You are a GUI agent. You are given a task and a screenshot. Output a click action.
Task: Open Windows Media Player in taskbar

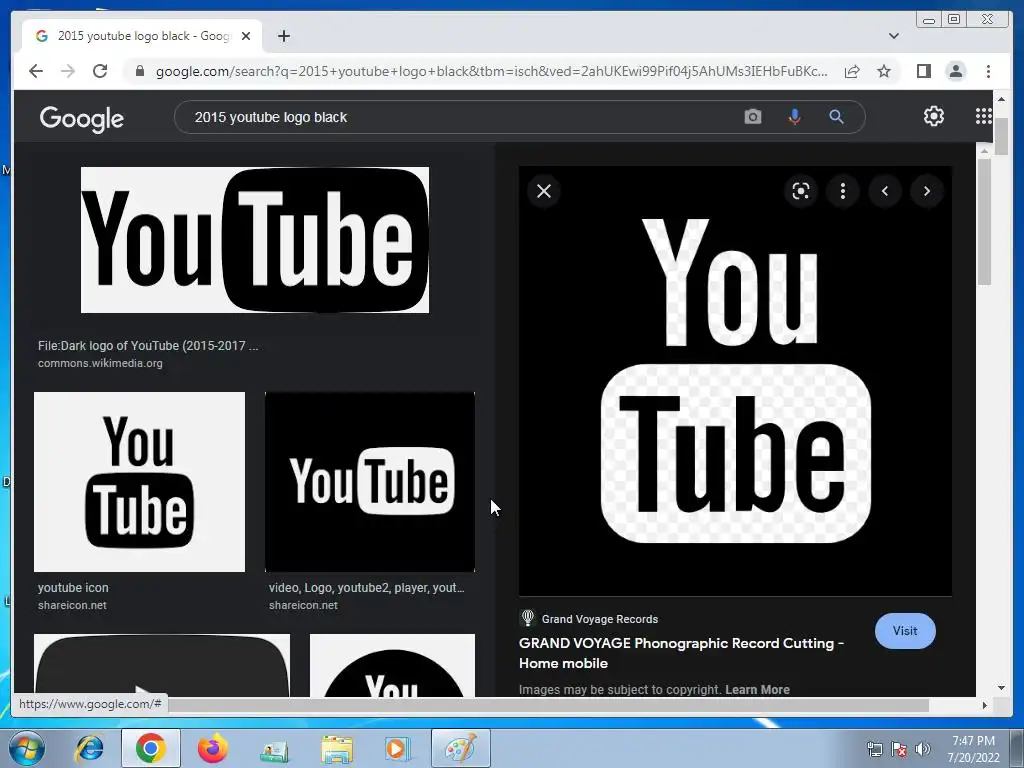pyautogui.click(x=397, y=748)
